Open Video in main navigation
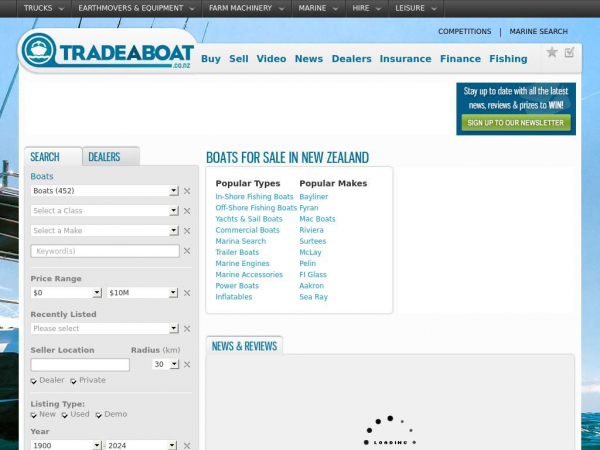This screenshot has width=600, height=450. [x=271, y=59]
